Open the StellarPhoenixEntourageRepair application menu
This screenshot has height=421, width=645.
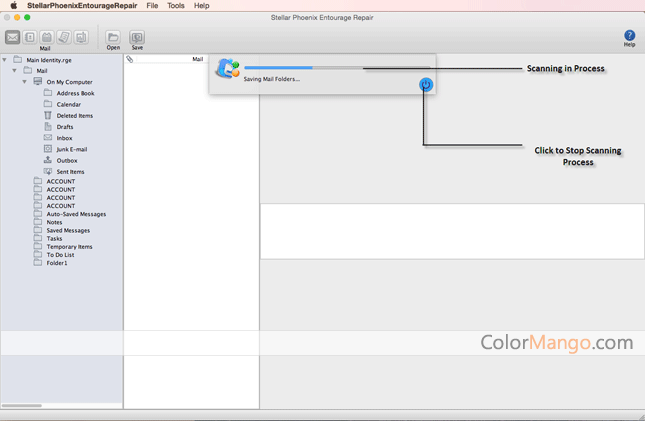click(x=82, y=5)
